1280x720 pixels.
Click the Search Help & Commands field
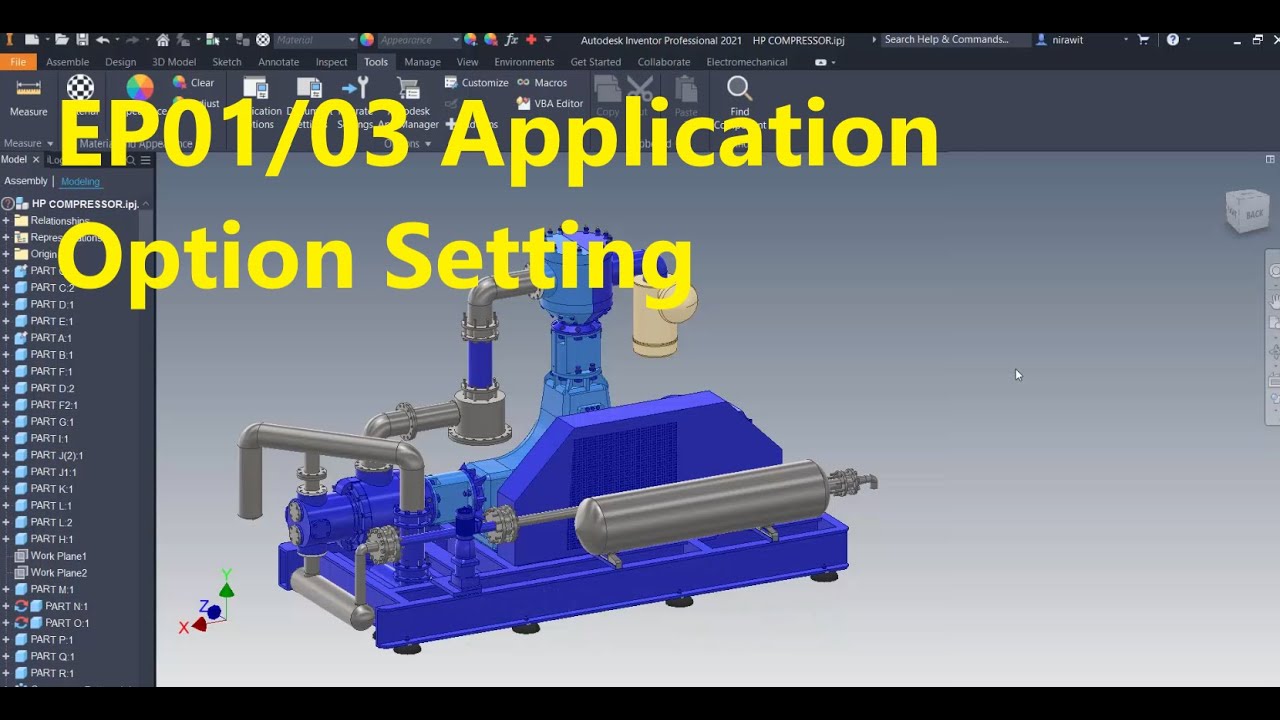pos(955,40)
